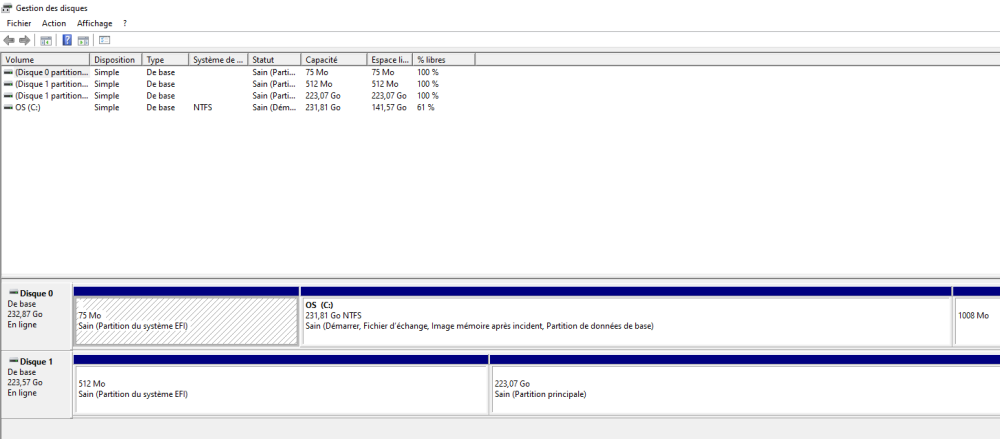Click the Disque 0 disk icon in the lower pane
Viewport: 1000px width, 439px height.
click(13, 293)
